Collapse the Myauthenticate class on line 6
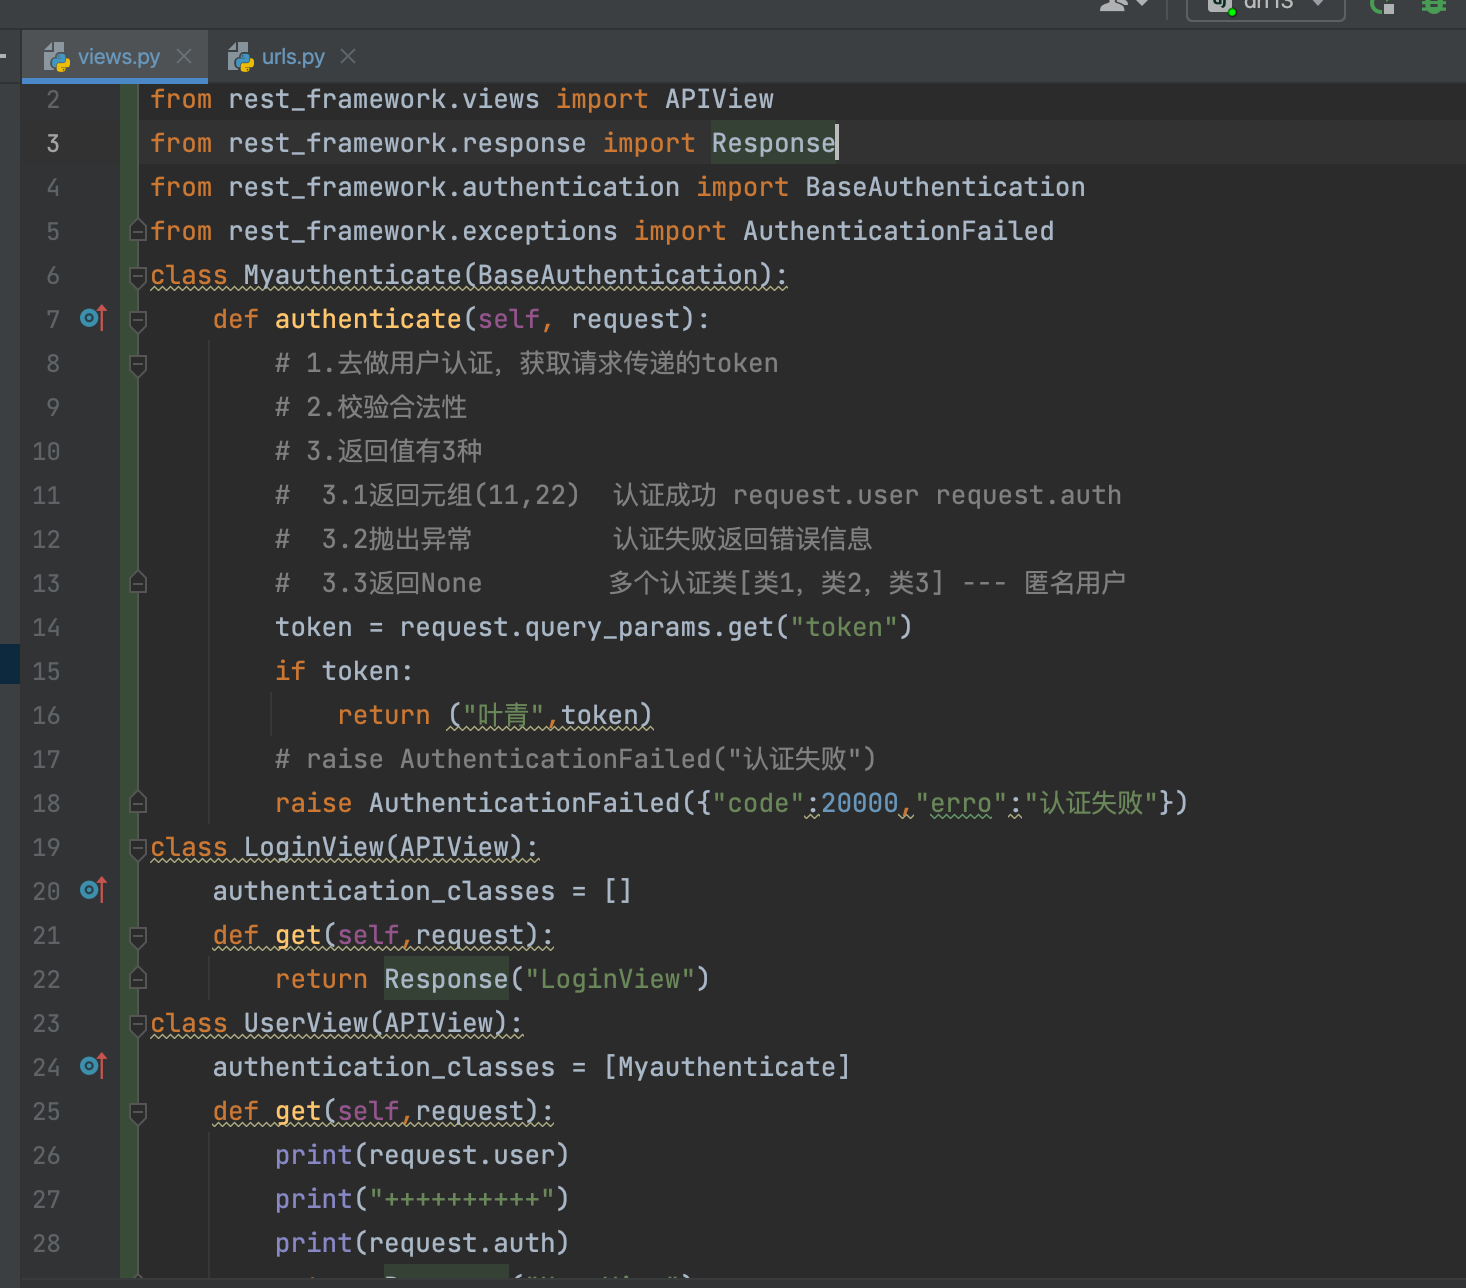 tap(139, 275)
